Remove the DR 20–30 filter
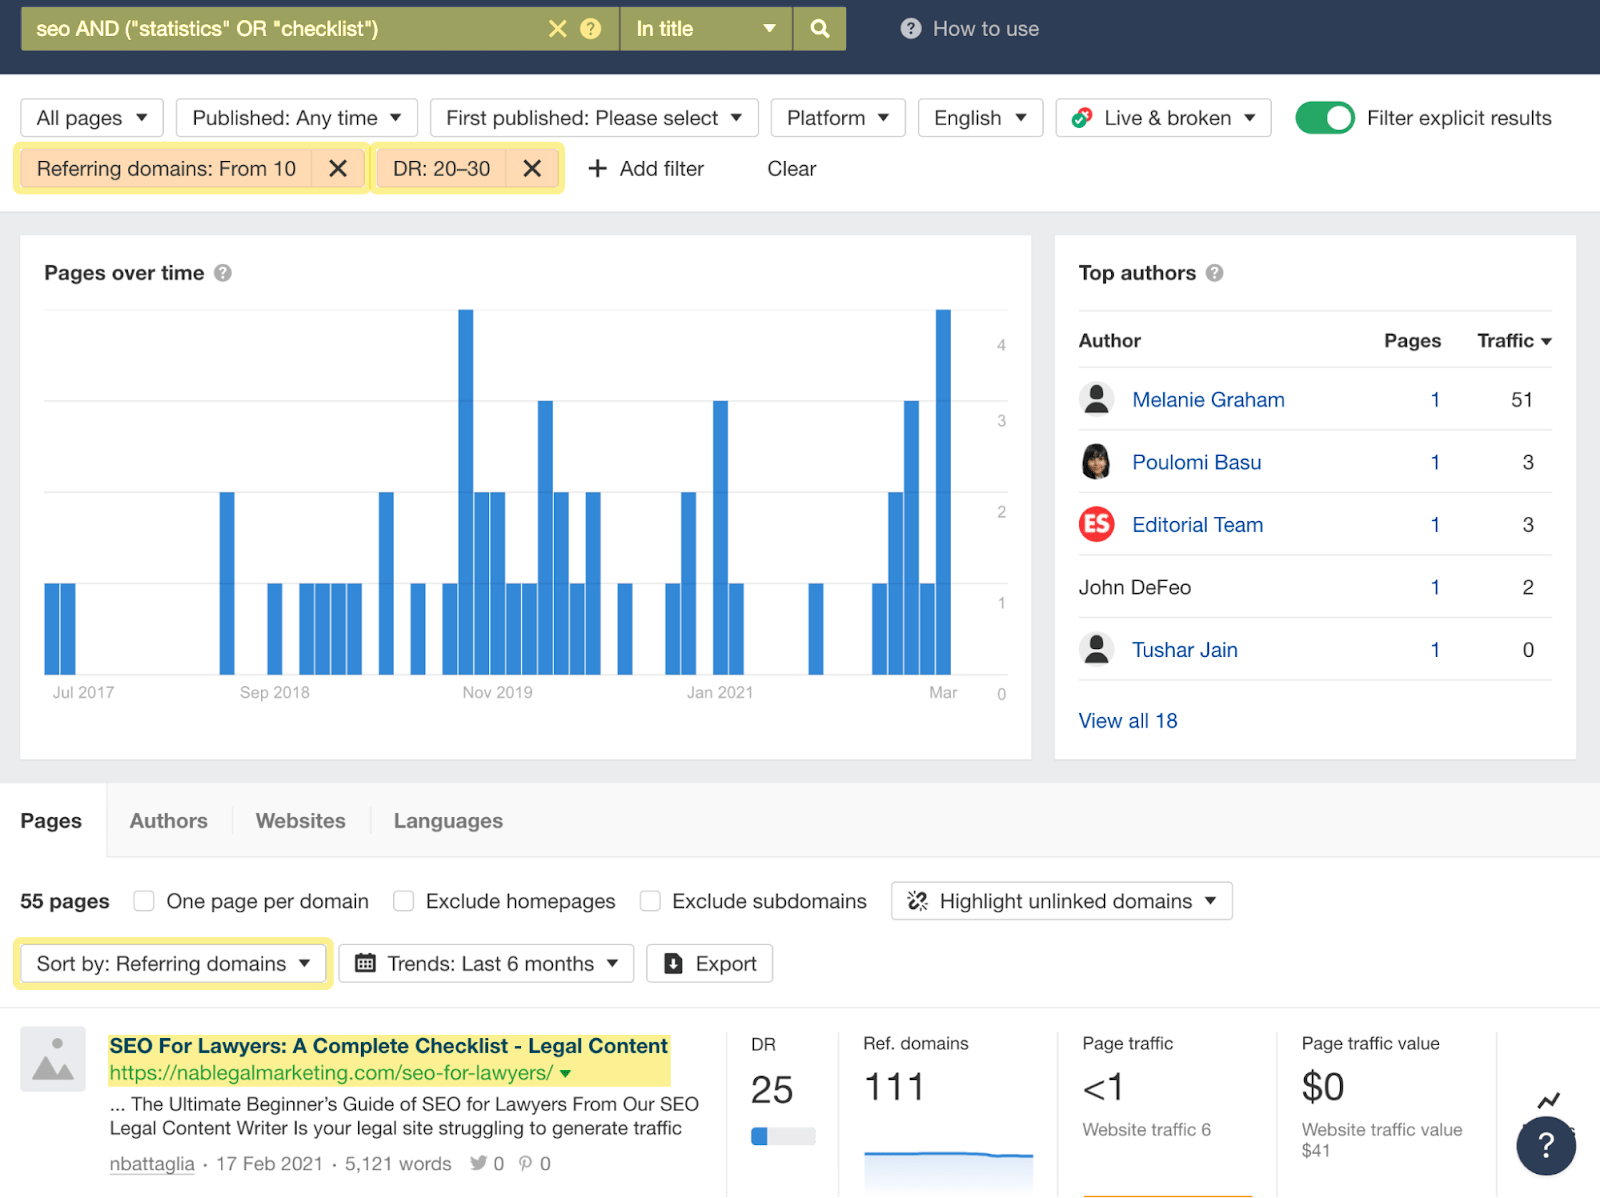 pos(532,168)
